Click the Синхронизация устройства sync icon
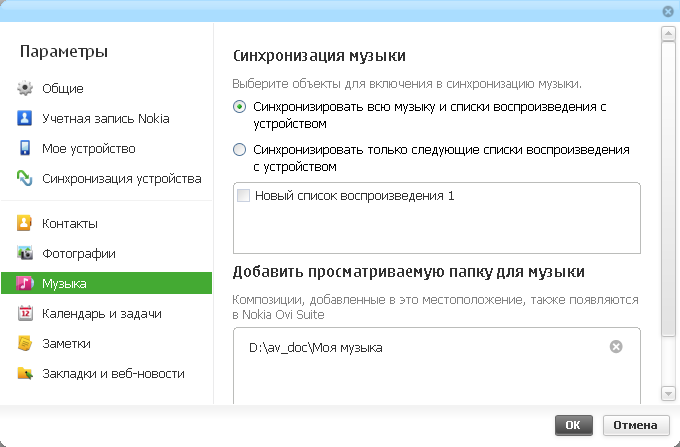The height and width of the screenshot is (447, 680). [25, 178]
